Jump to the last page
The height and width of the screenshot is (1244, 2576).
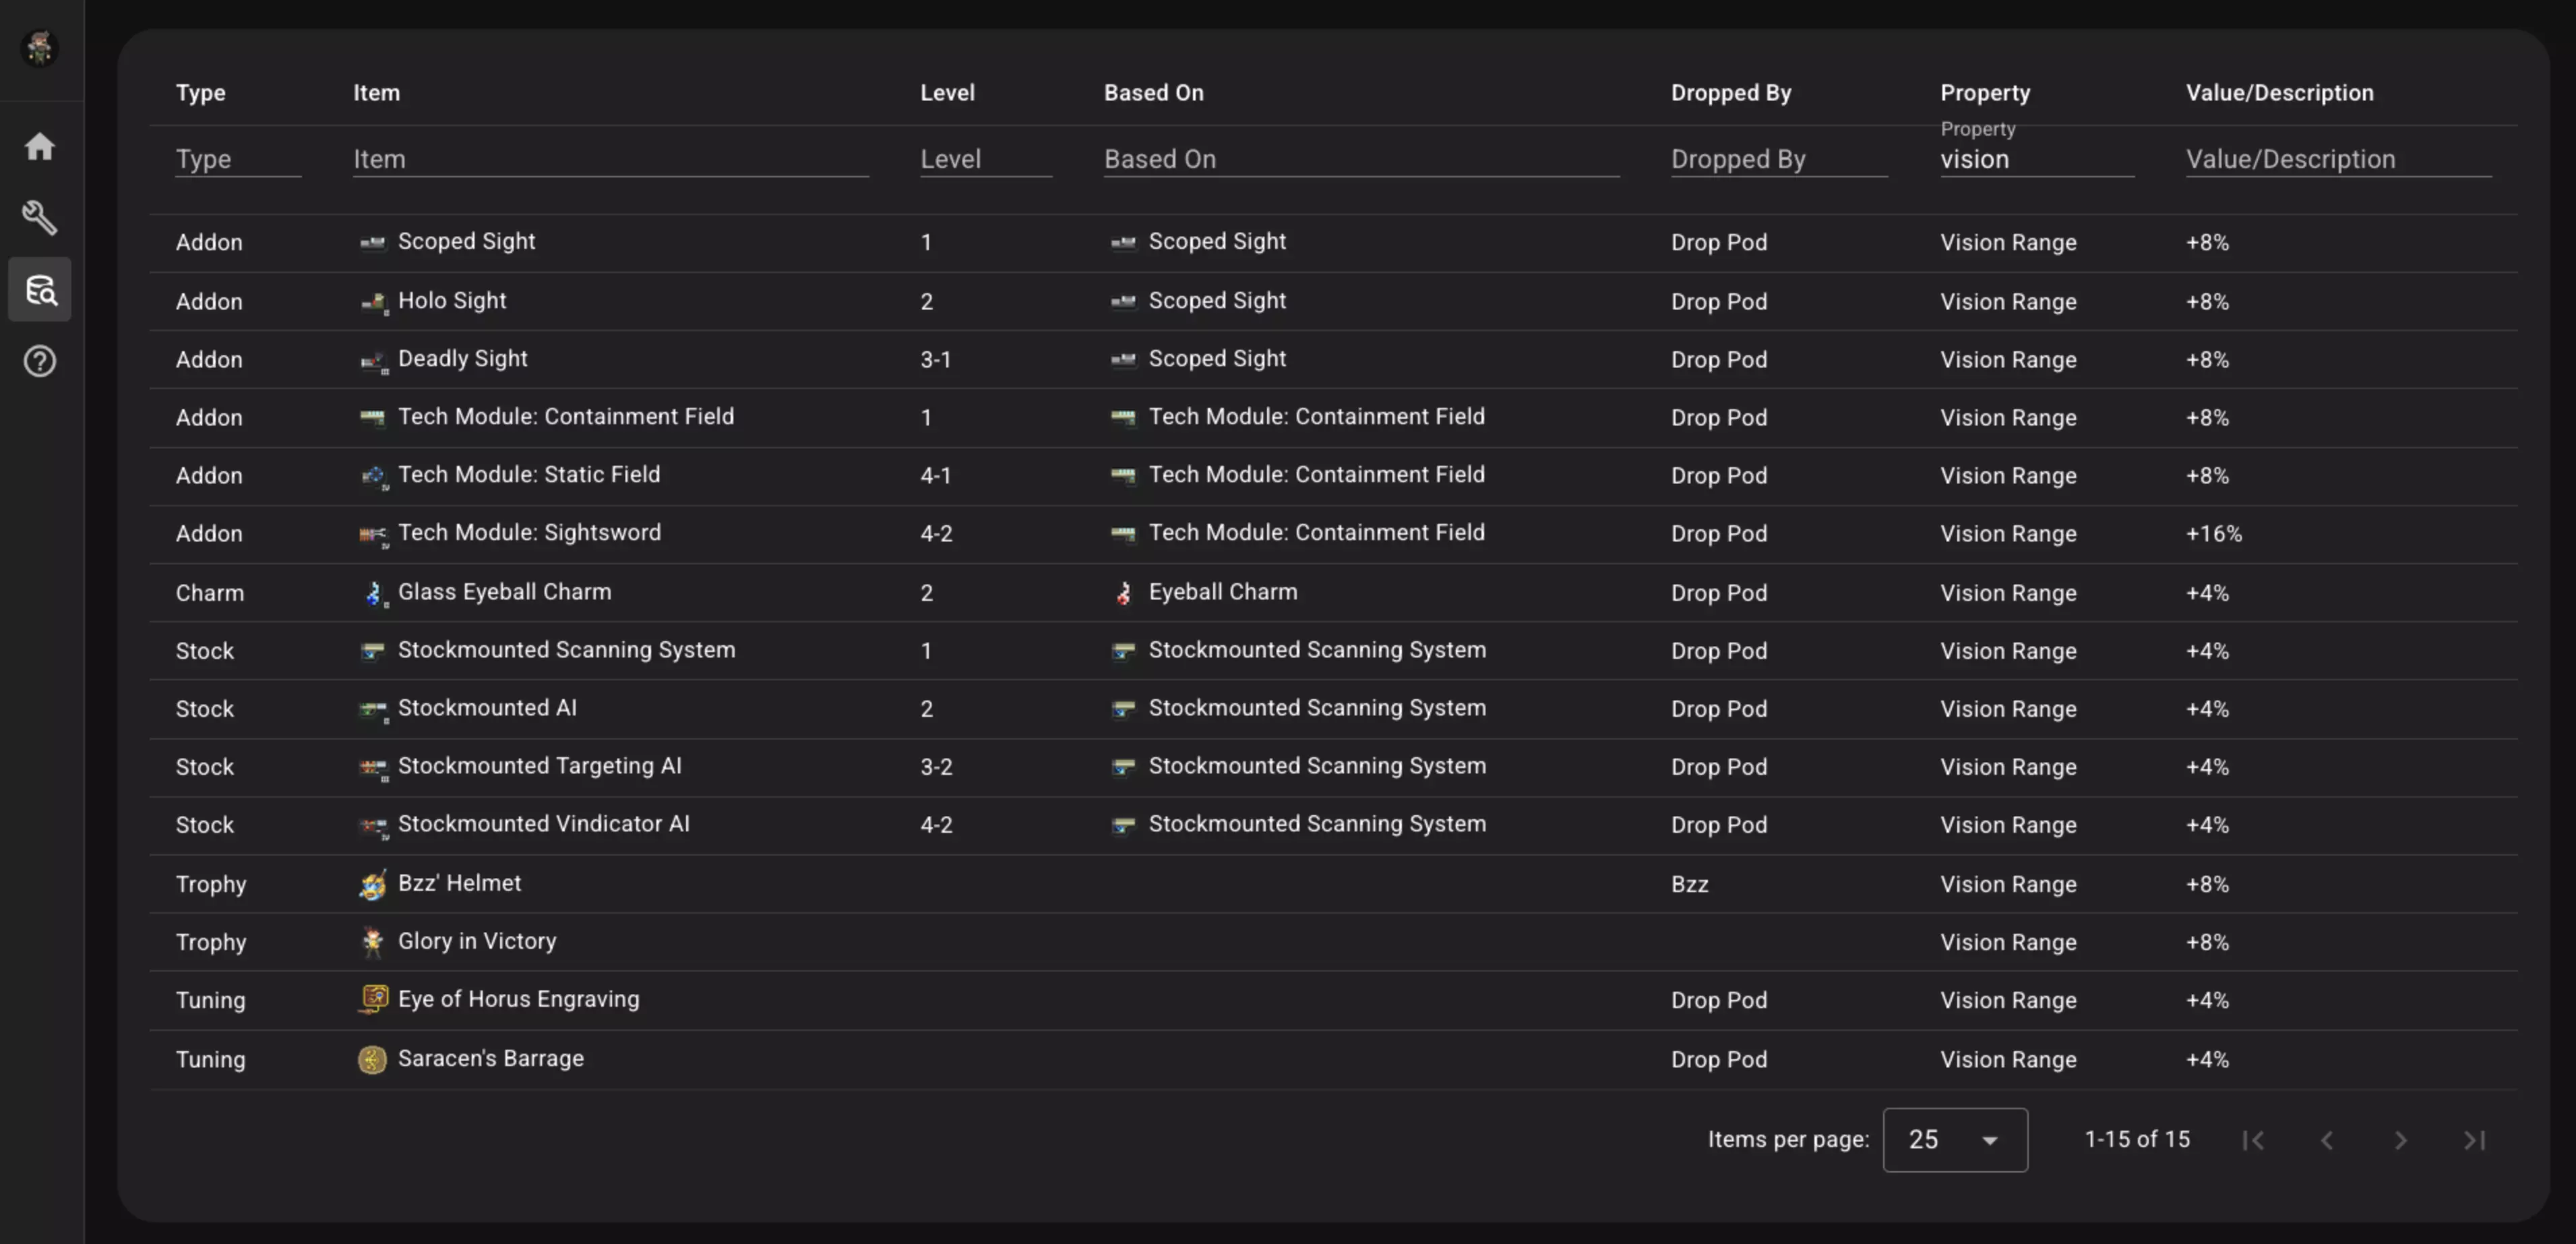click(x=2474, y=1140)
